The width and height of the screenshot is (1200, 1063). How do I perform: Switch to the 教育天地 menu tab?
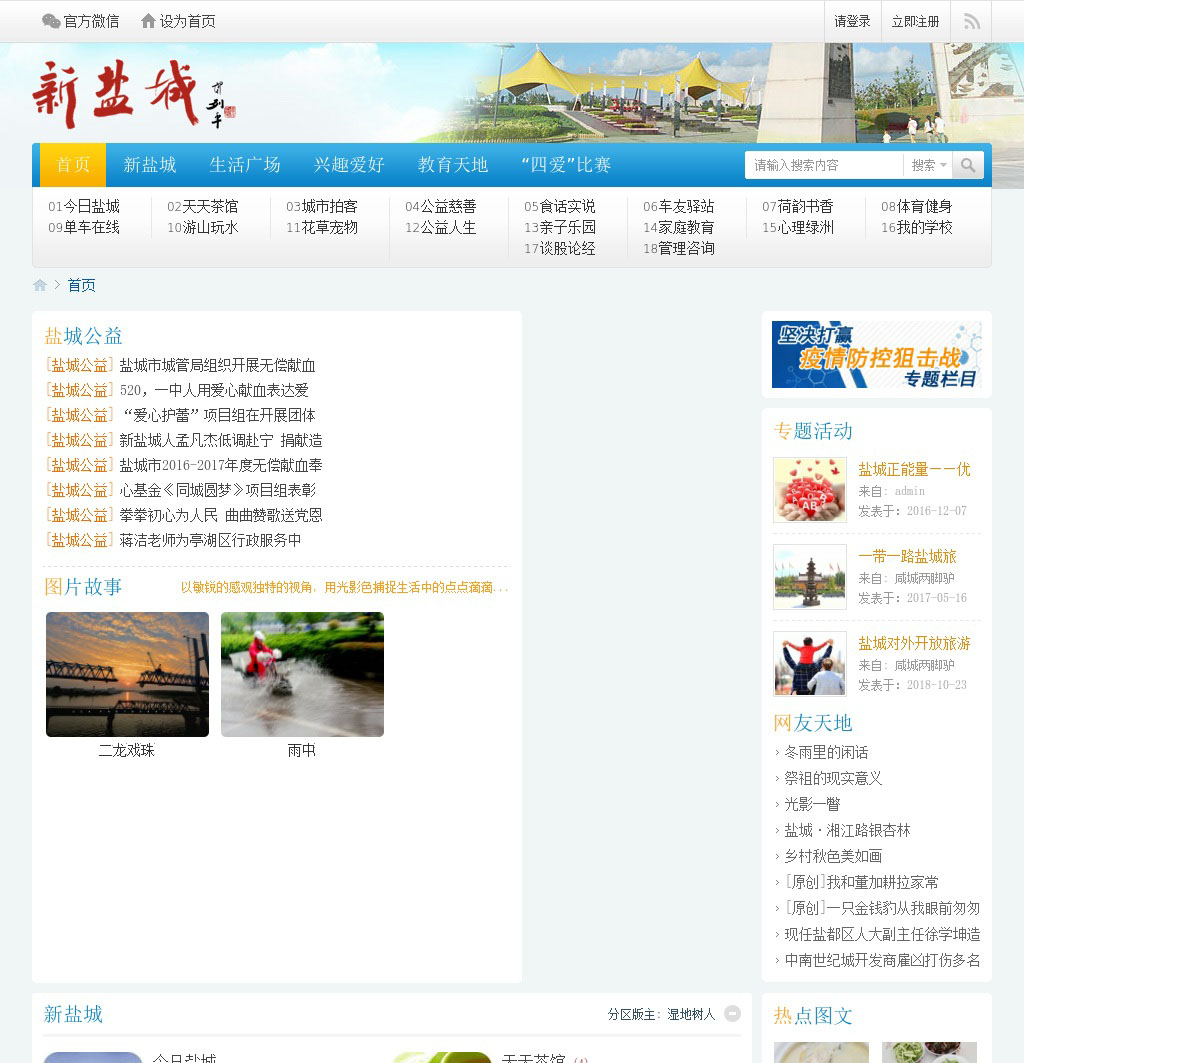coord(453,165)
